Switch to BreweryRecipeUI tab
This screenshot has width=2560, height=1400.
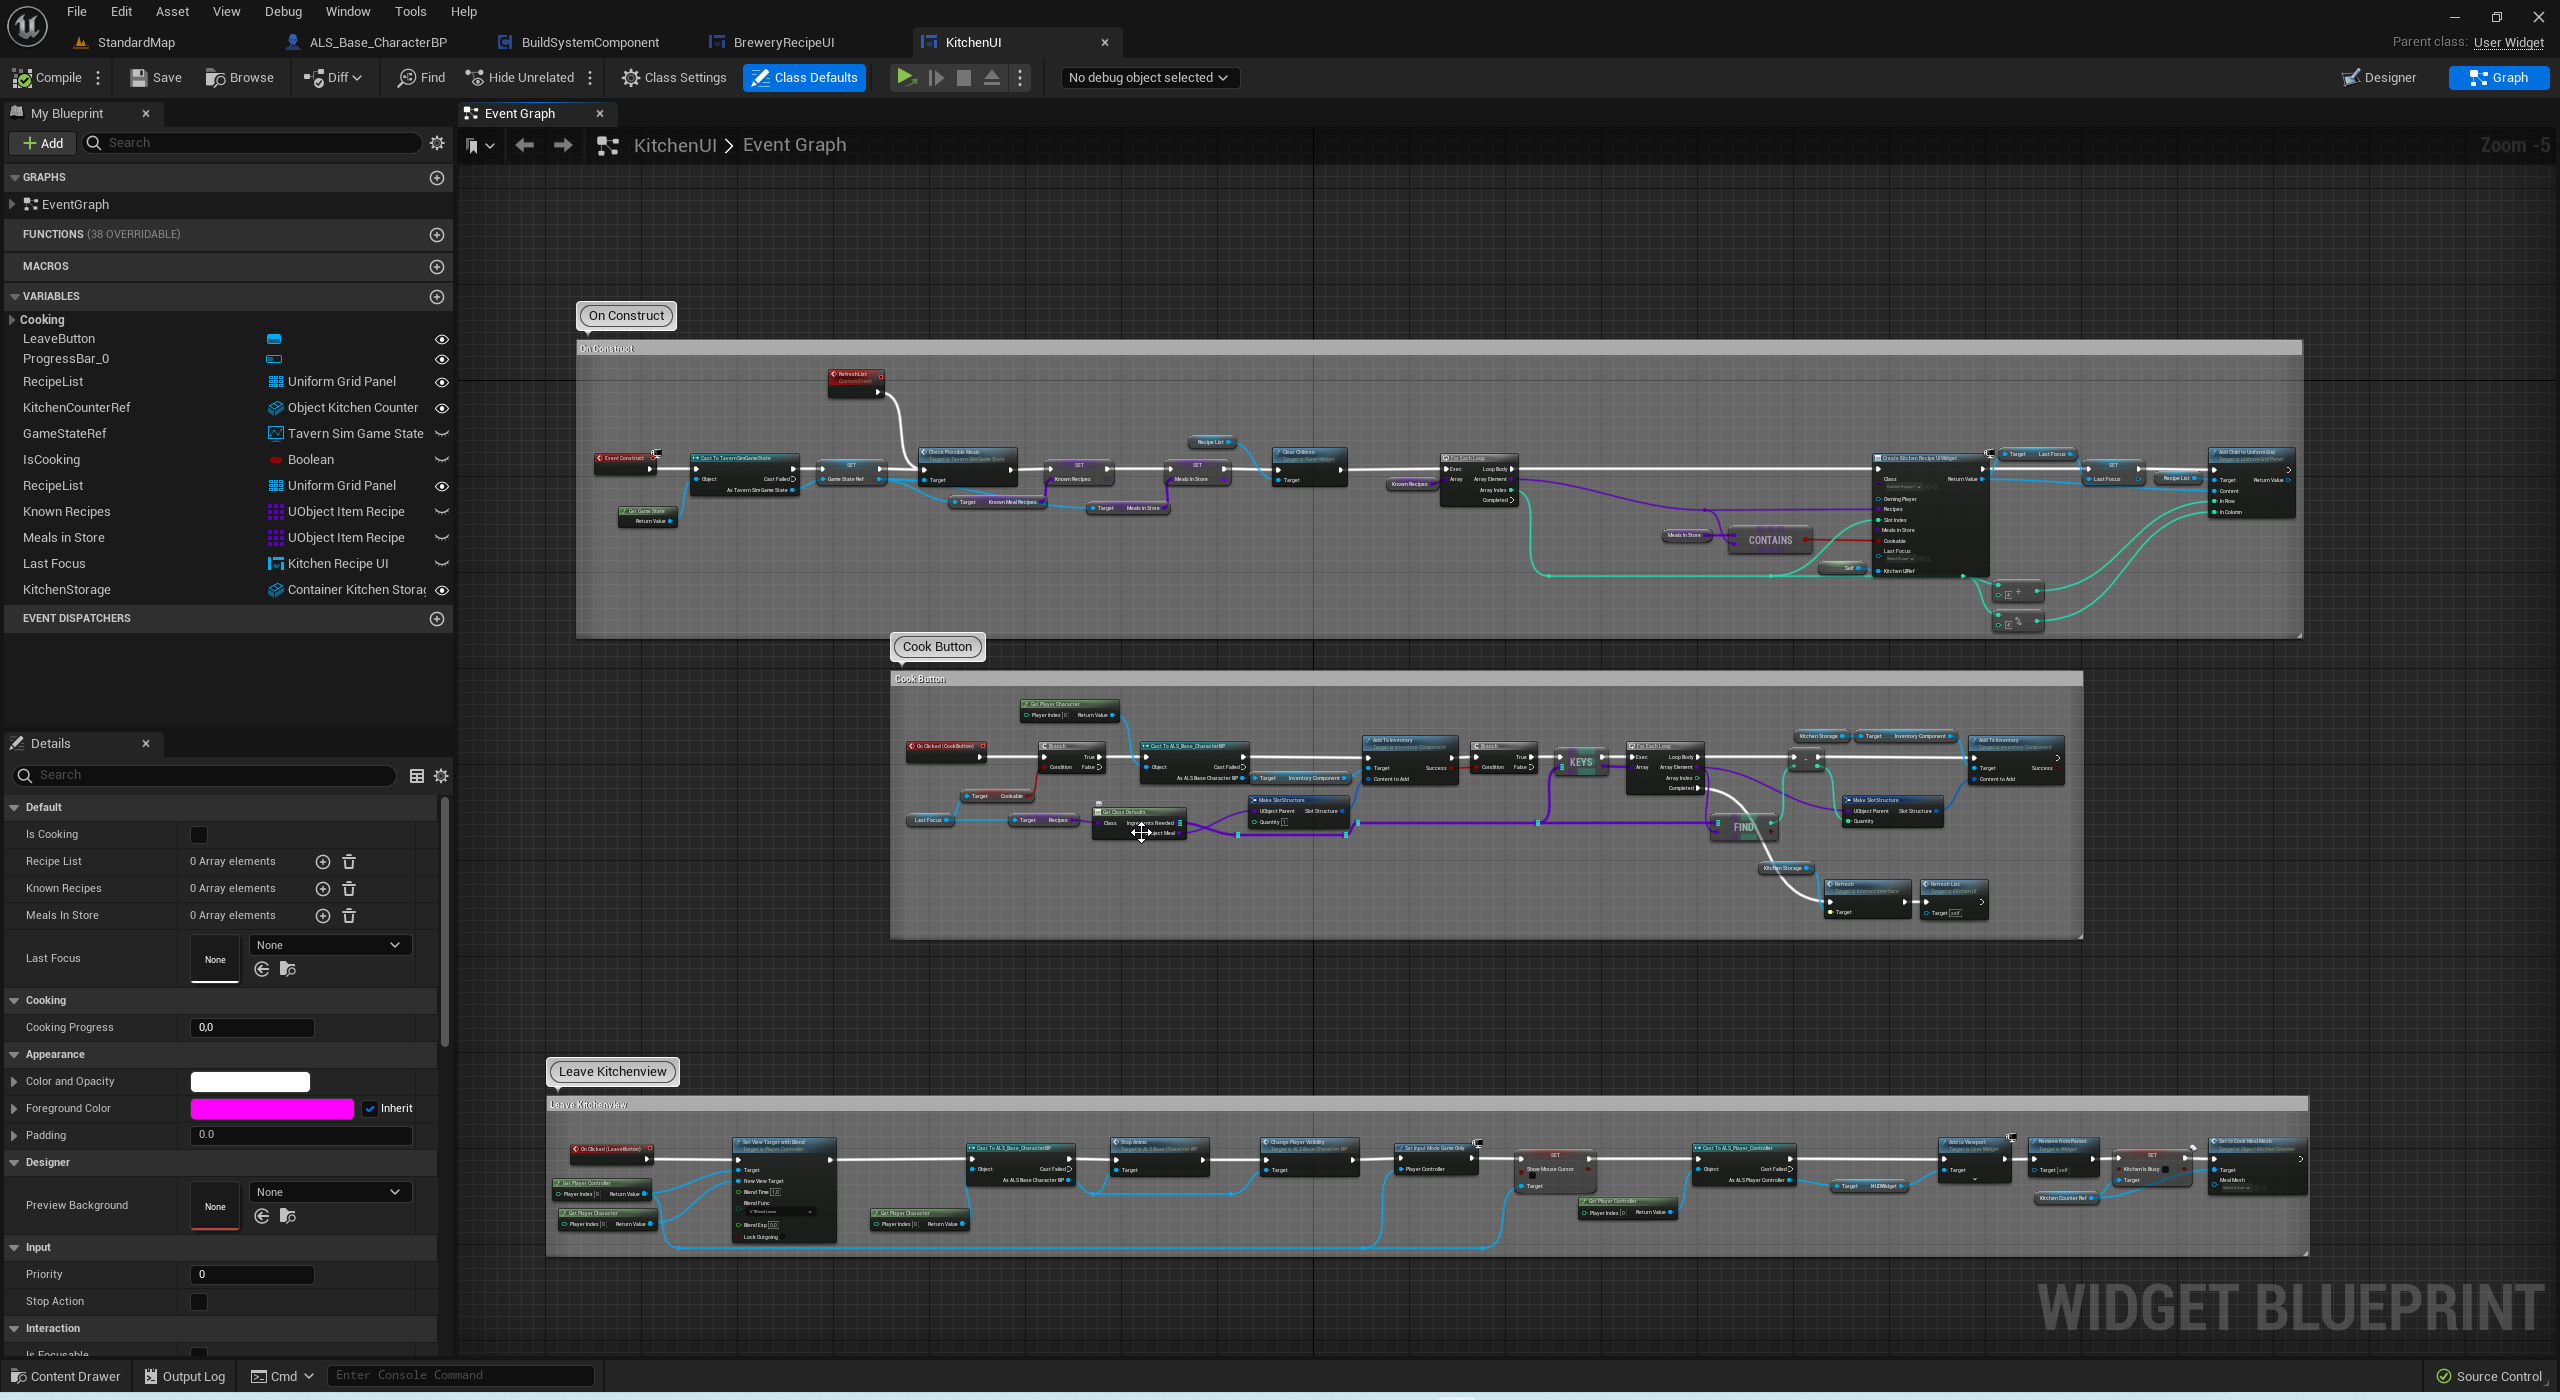point(783,42)
